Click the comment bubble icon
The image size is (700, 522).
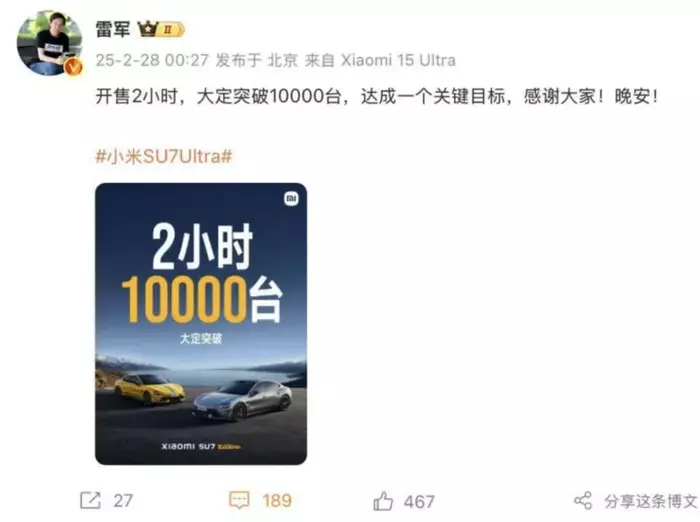239,501
